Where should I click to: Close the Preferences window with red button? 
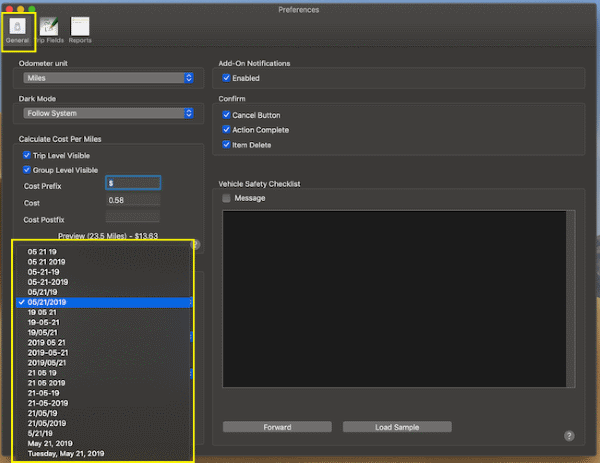tap(8, 9)
